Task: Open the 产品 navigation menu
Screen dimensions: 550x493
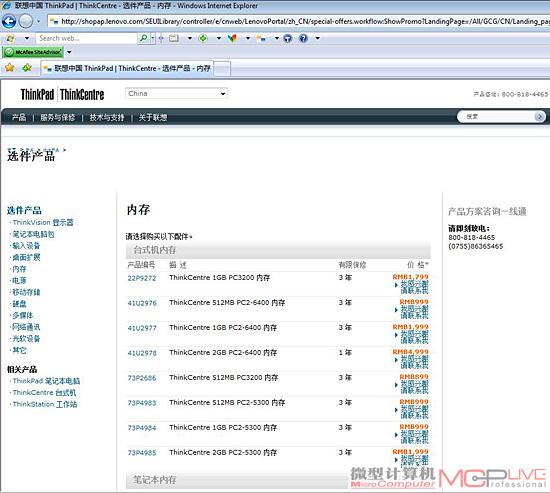Action: [x=19, y=117]
